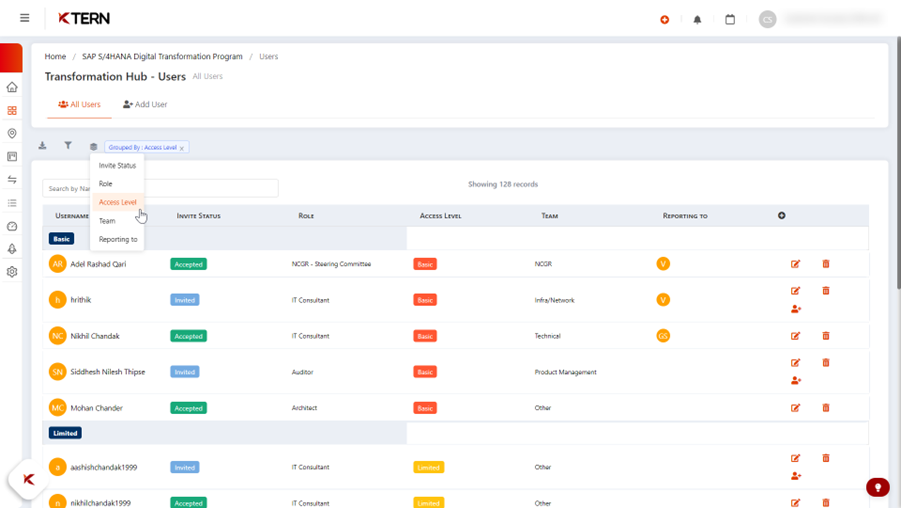
Task: Open the location pin icon in sidebar
Action: (12, 133)
